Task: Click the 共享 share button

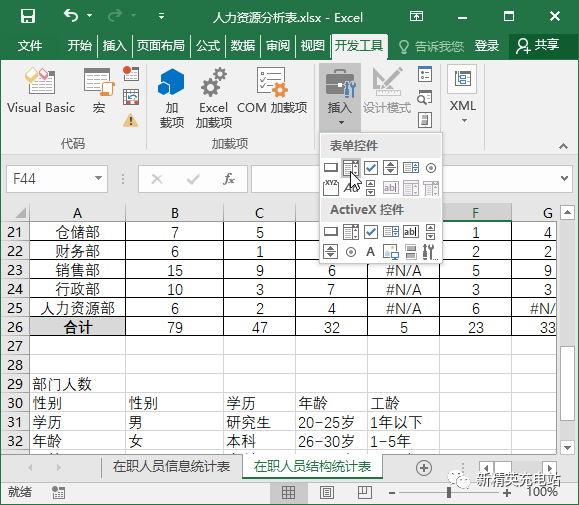Action: (537, 46)
